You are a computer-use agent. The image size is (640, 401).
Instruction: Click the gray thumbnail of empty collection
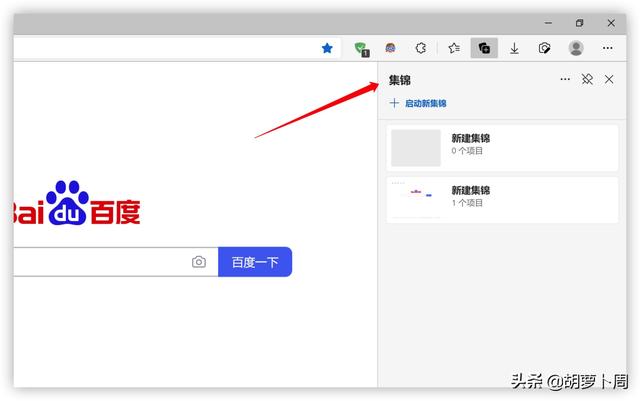416,148
